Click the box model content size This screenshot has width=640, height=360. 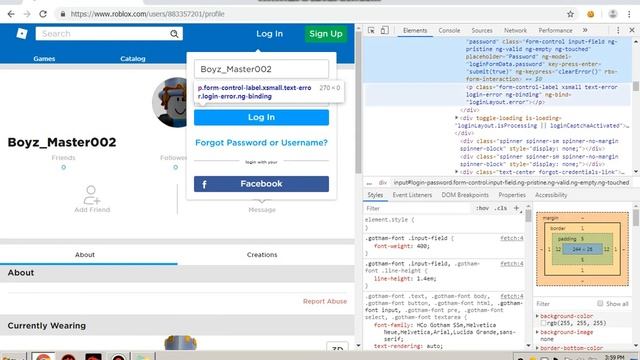pyautogui.click(x=582, y=249)
